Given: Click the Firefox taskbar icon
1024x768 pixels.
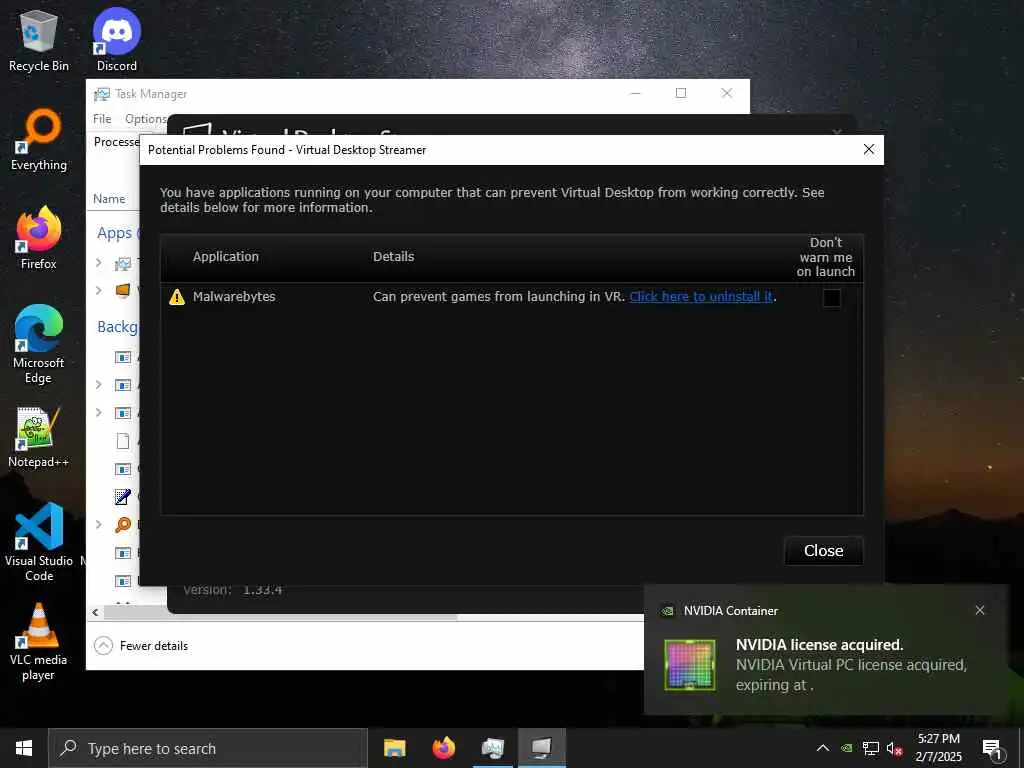Looking at the screenshot, I should (443, 748).
